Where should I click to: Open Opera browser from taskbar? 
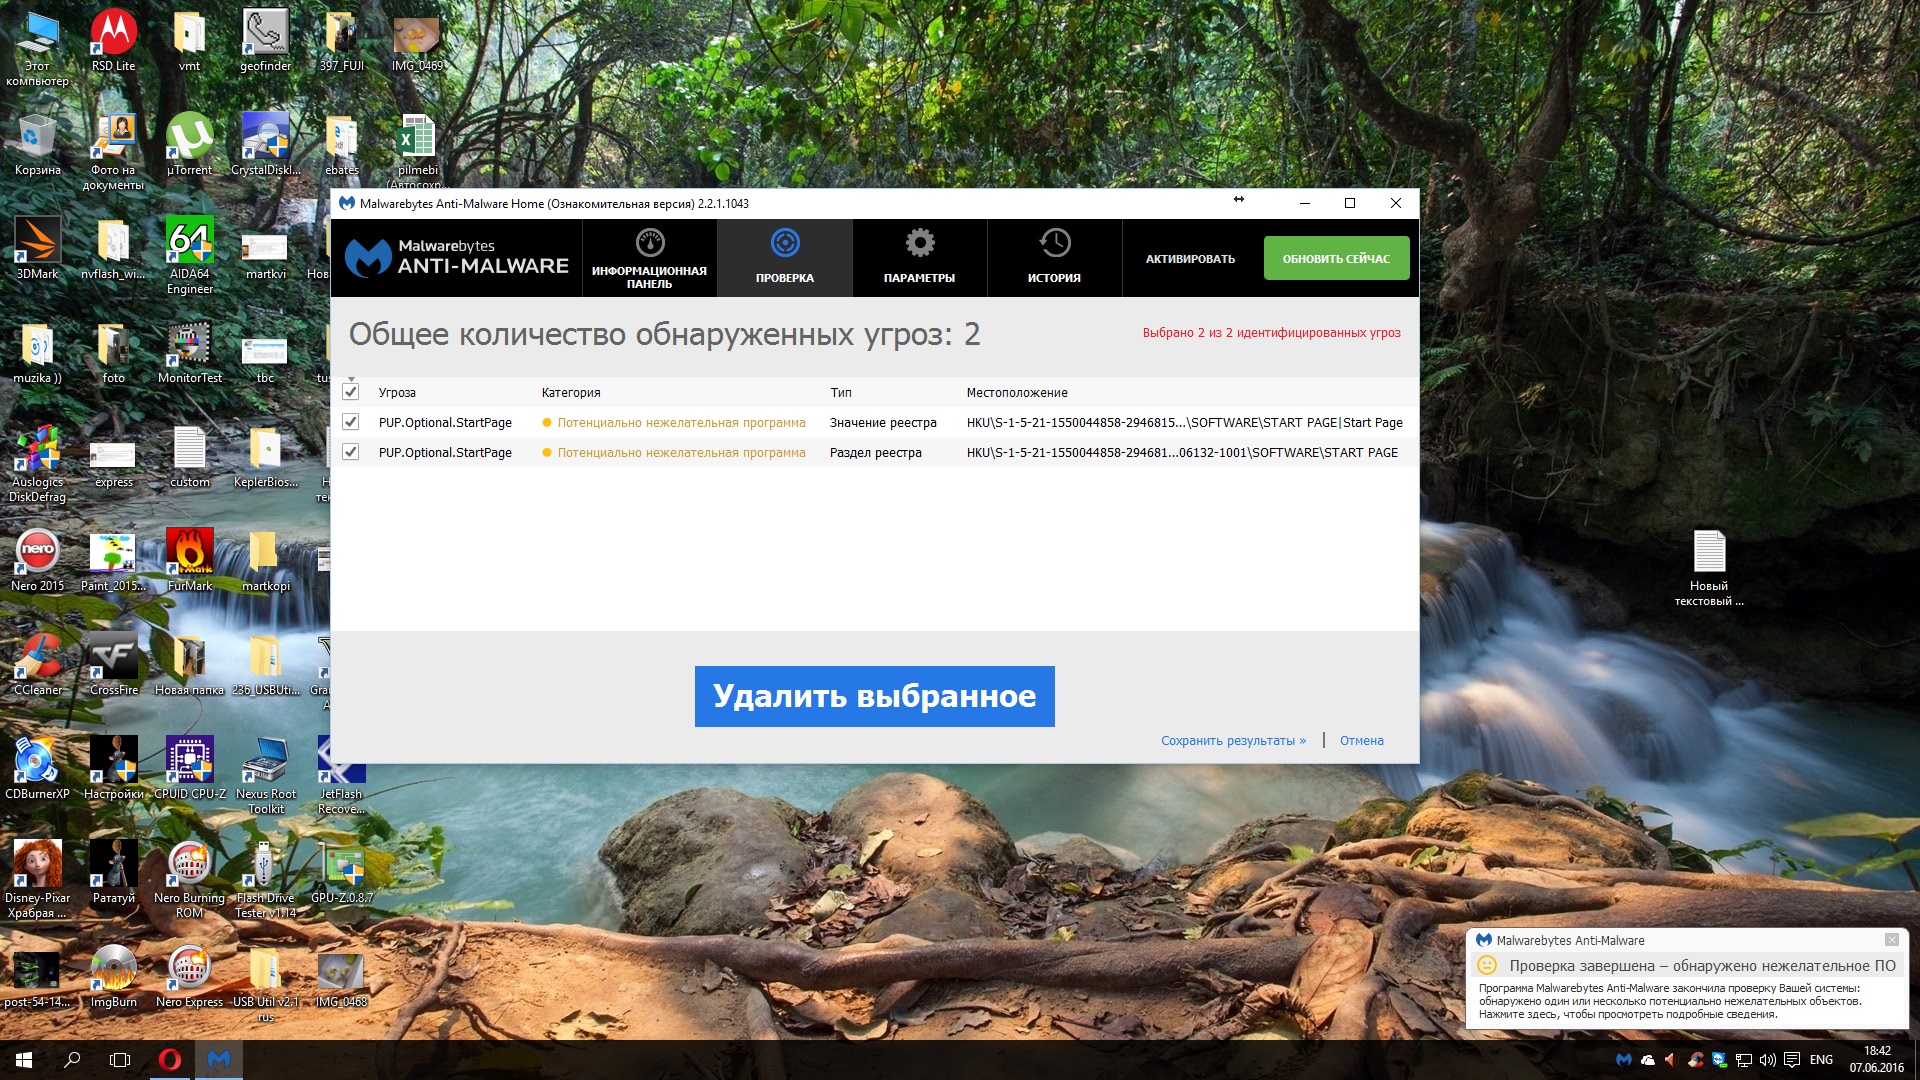170,1059
